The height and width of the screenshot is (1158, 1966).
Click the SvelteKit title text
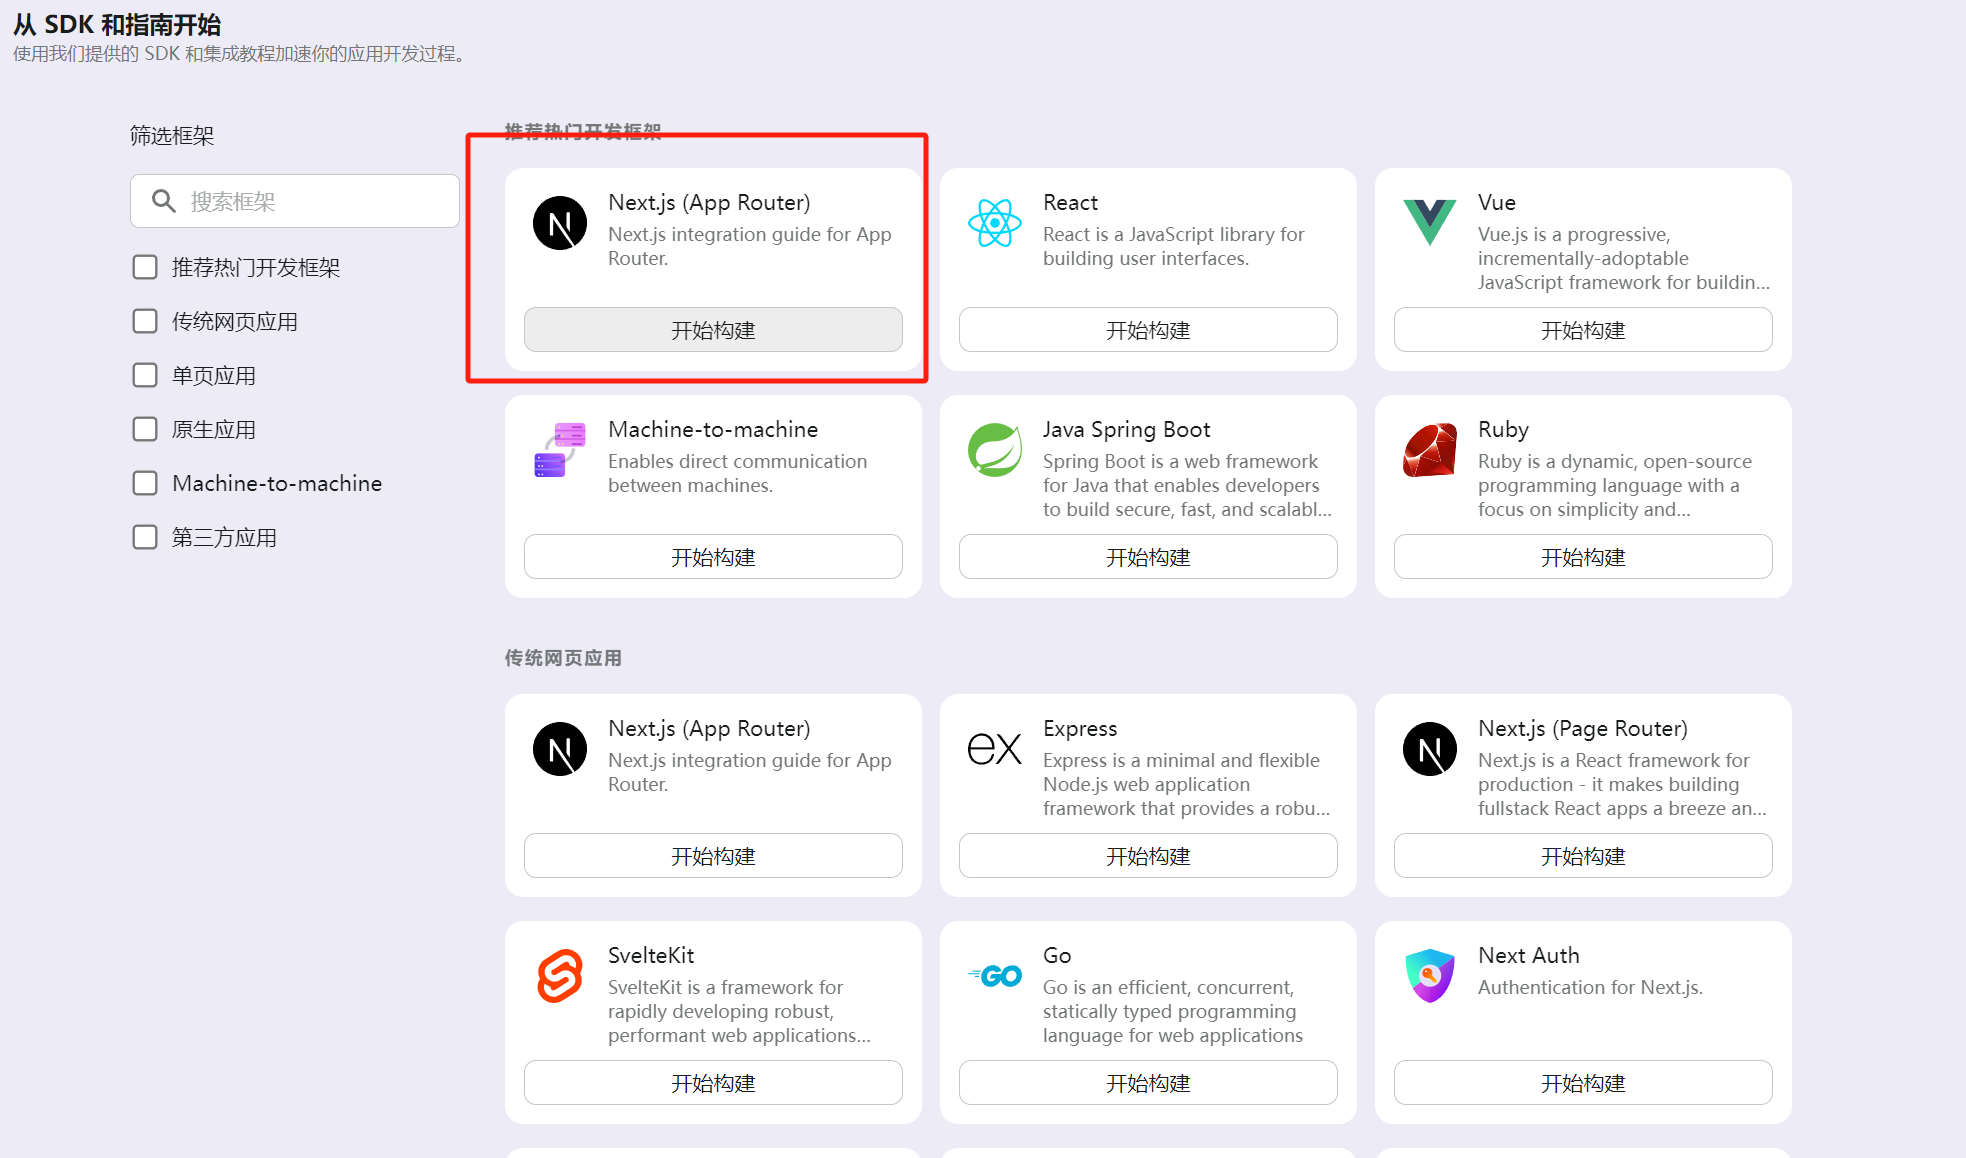pos(651,956)
